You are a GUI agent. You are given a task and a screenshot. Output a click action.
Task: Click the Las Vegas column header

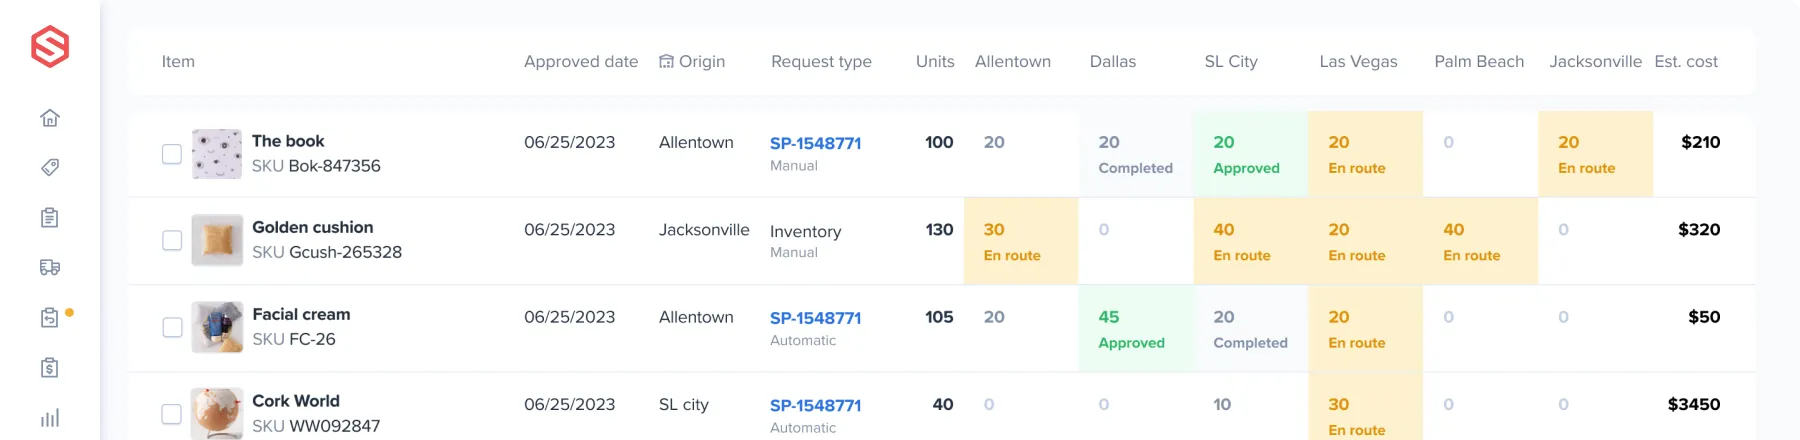click(1358, 61)
